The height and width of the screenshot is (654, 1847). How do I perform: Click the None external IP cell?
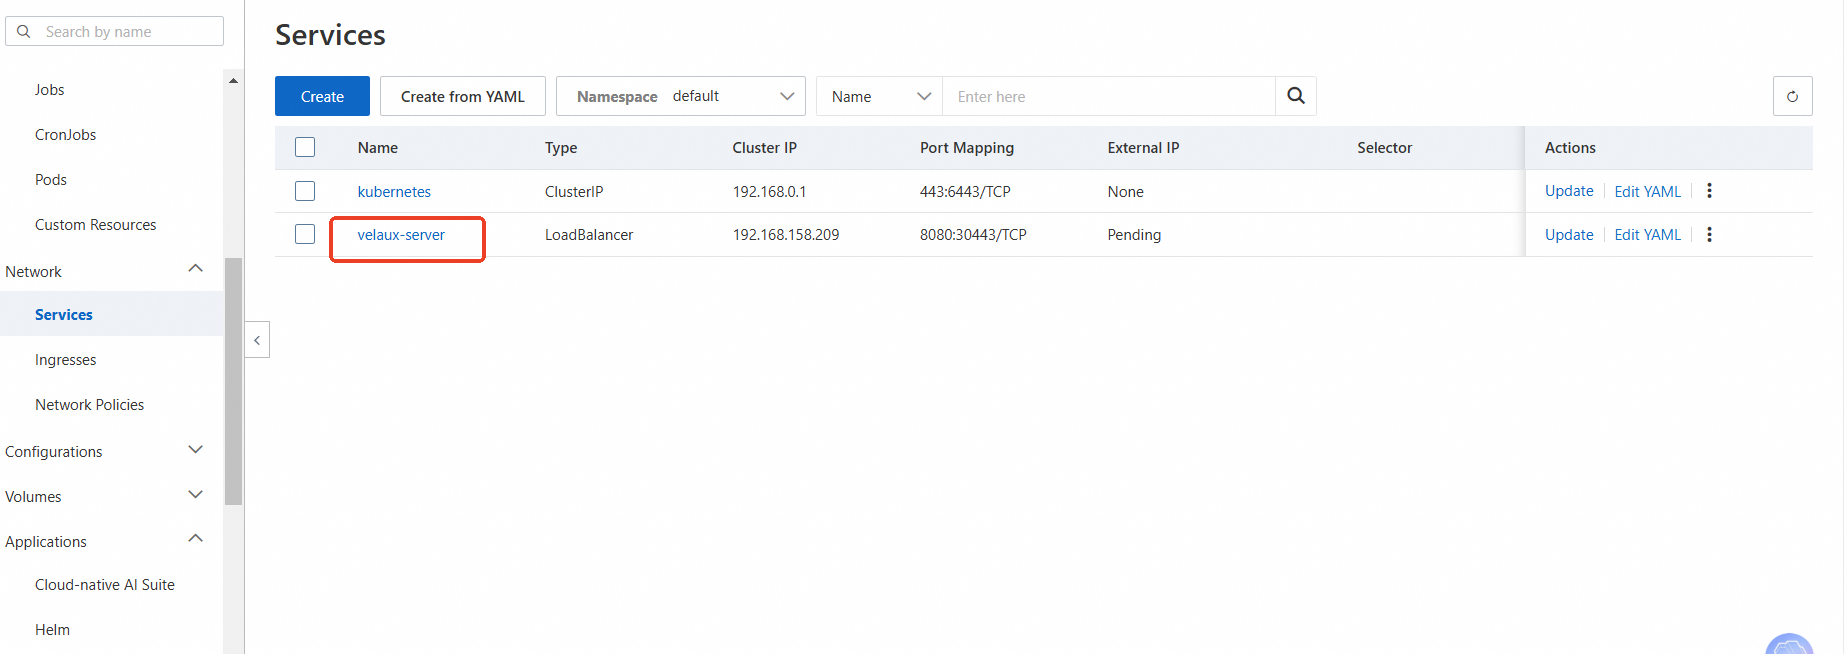pos(1125,192)
